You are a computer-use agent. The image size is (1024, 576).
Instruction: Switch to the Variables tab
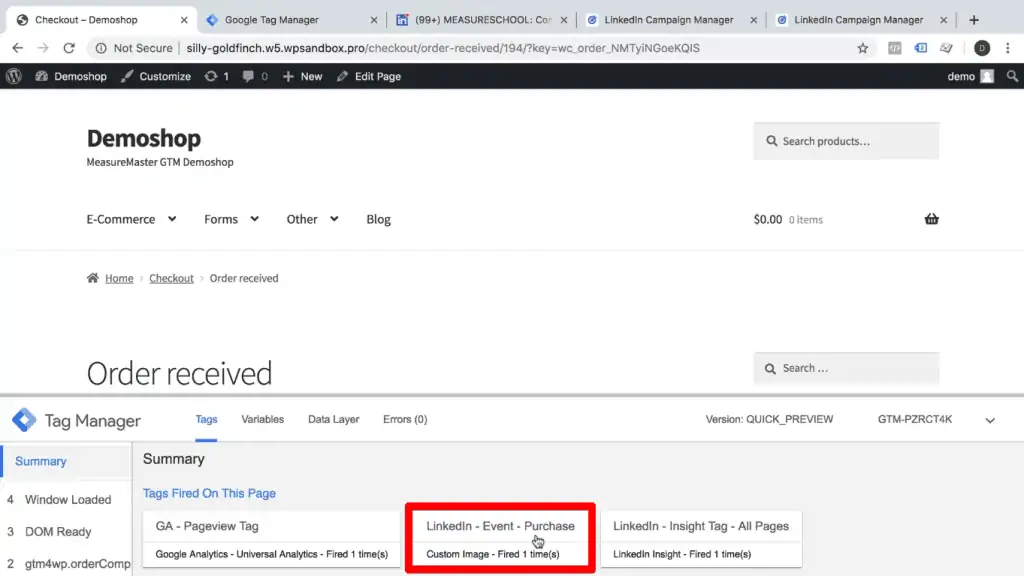click(x=262, y=419)
